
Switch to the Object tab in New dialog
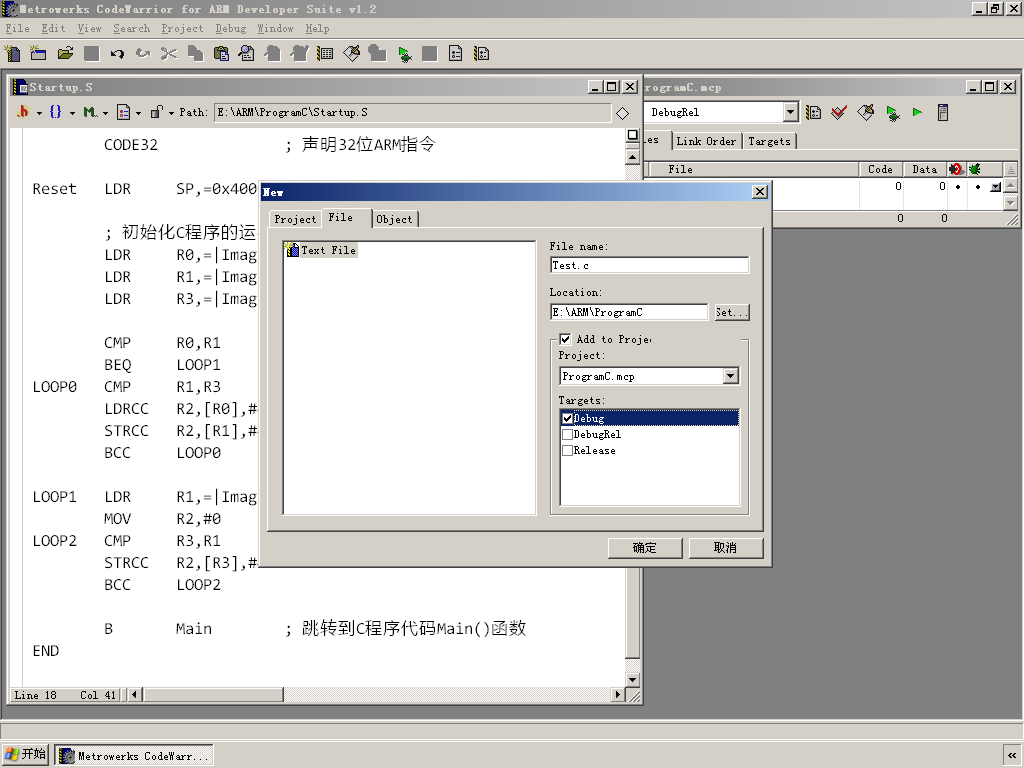pos(394,219)
